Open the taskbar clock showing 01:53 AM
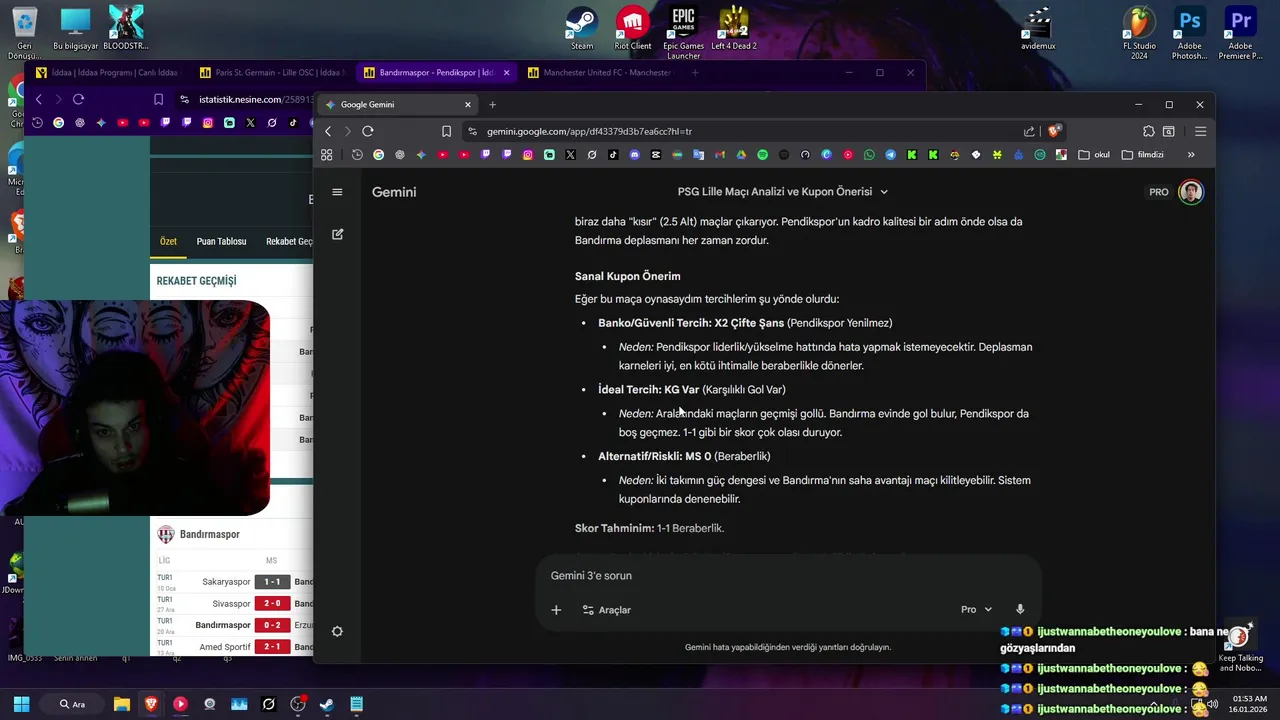This screenshot has height=720, width=1280. point(1250,704)
